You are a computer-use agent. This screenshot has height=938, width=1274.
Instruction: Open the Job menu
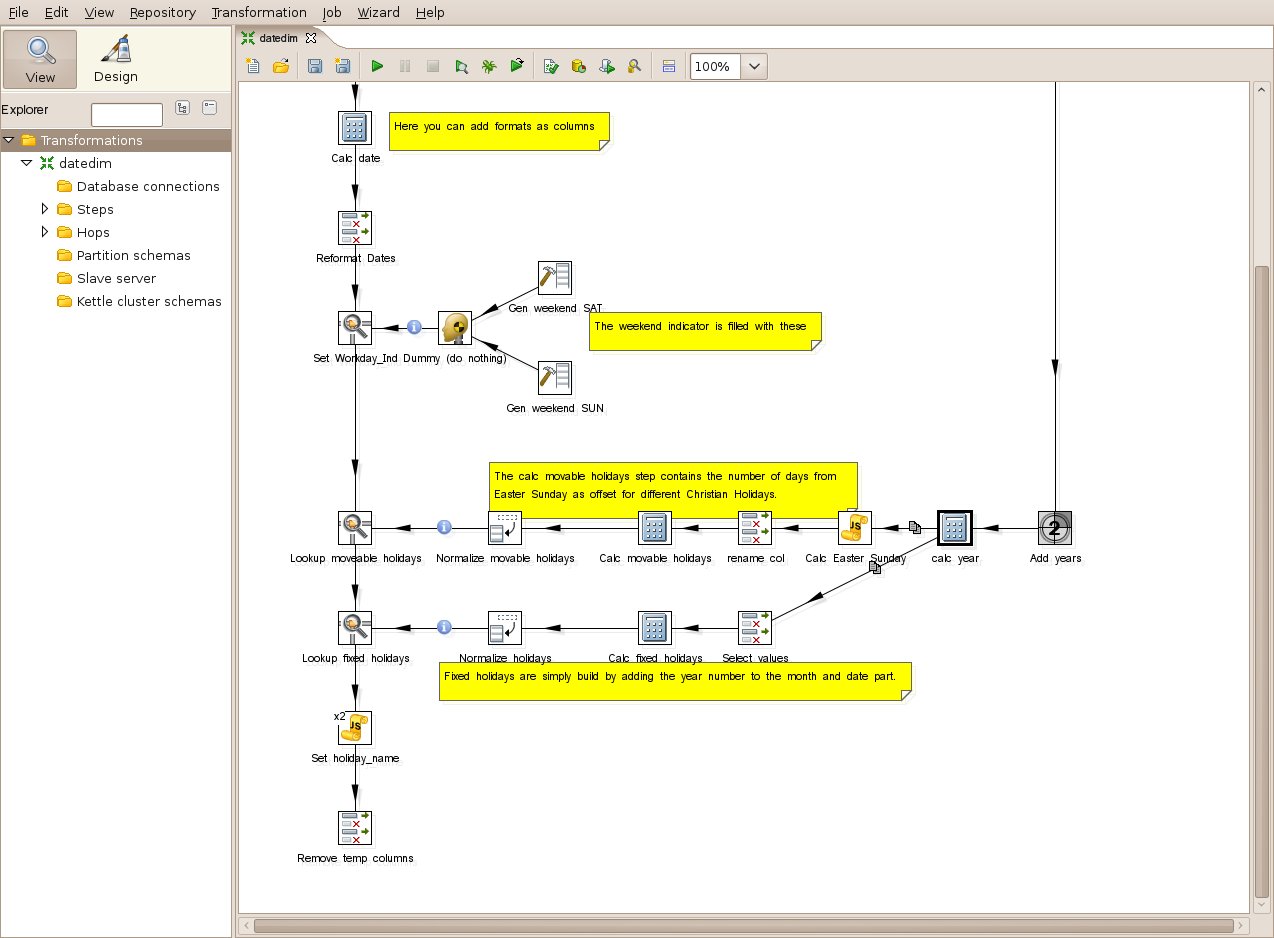click(332, 12)
